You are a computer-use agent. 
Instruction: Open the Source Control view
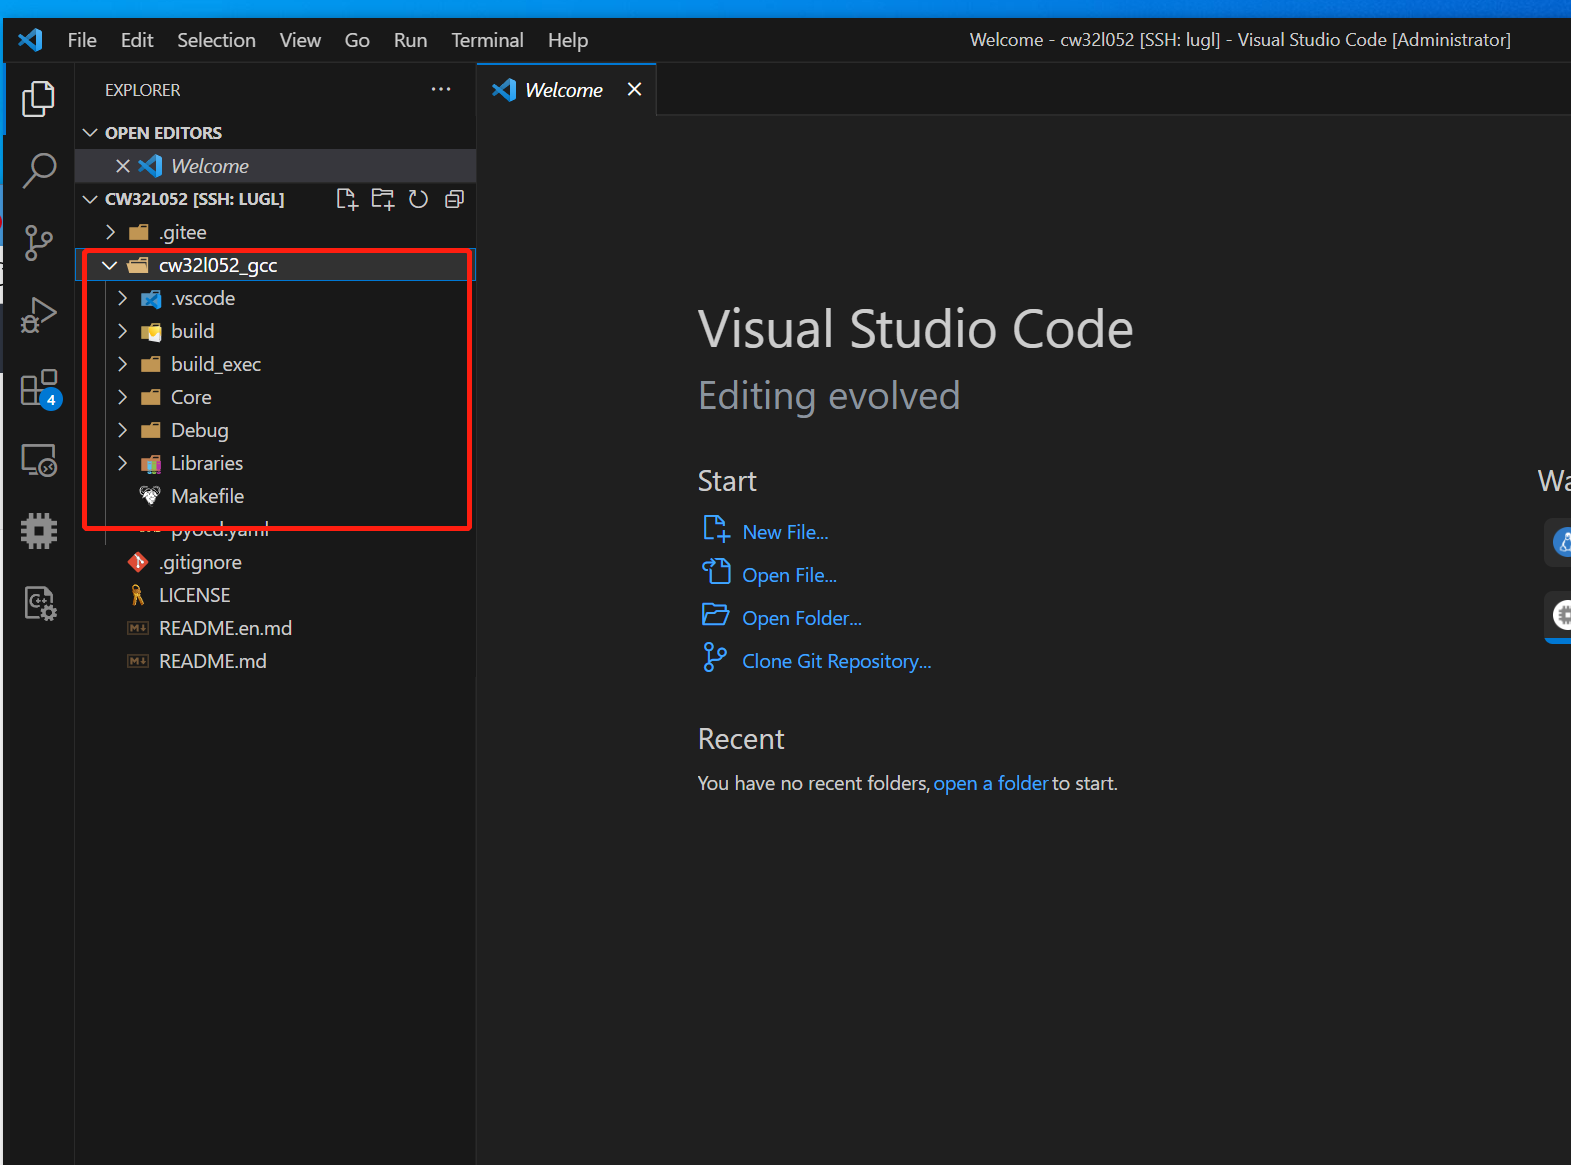tap(39, 243)
